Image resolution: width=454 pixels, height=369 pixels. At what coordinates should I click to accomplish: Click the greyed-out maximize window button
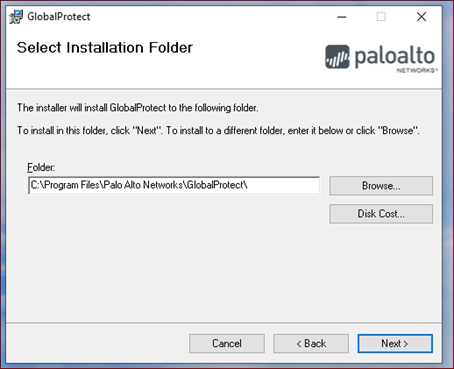coord(381,17)
